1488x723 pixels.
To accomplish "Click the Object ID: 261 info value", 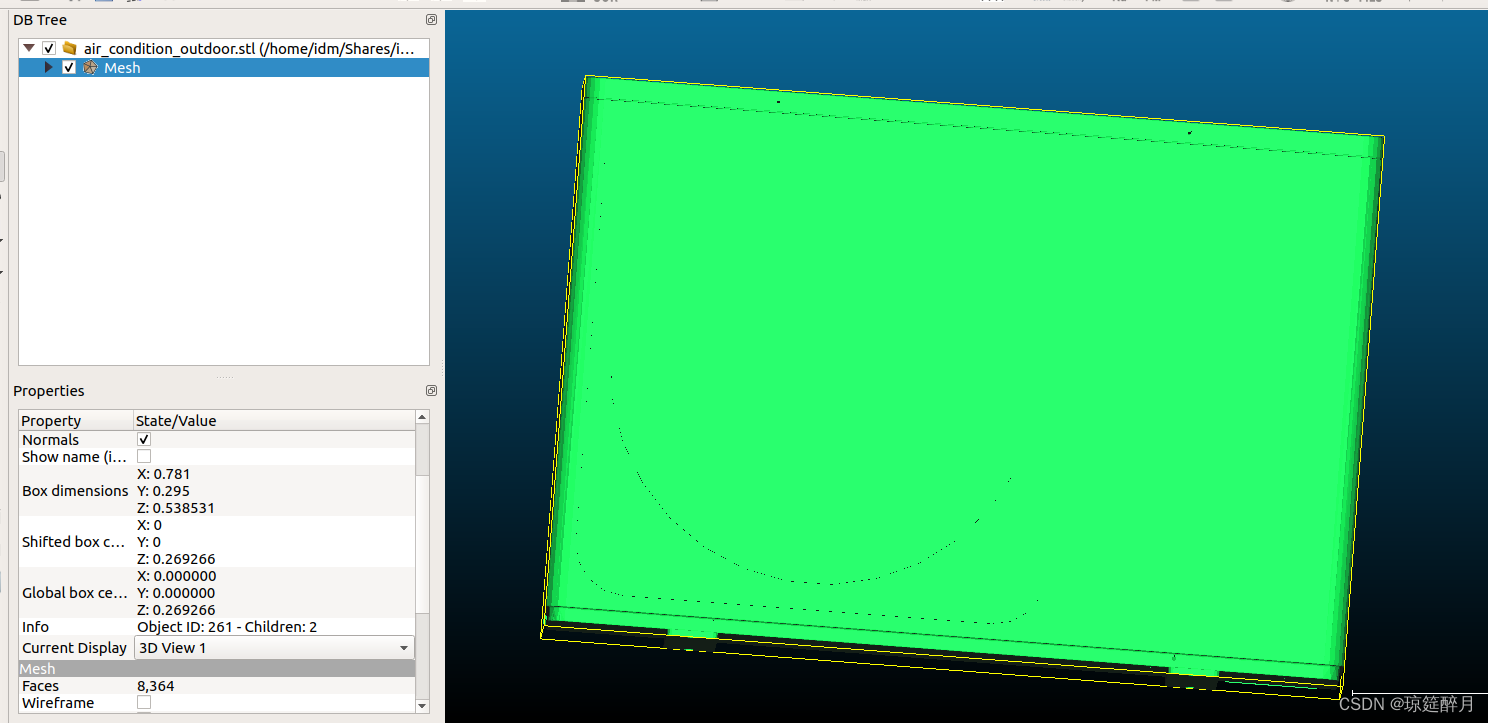I will pos(227,627).
